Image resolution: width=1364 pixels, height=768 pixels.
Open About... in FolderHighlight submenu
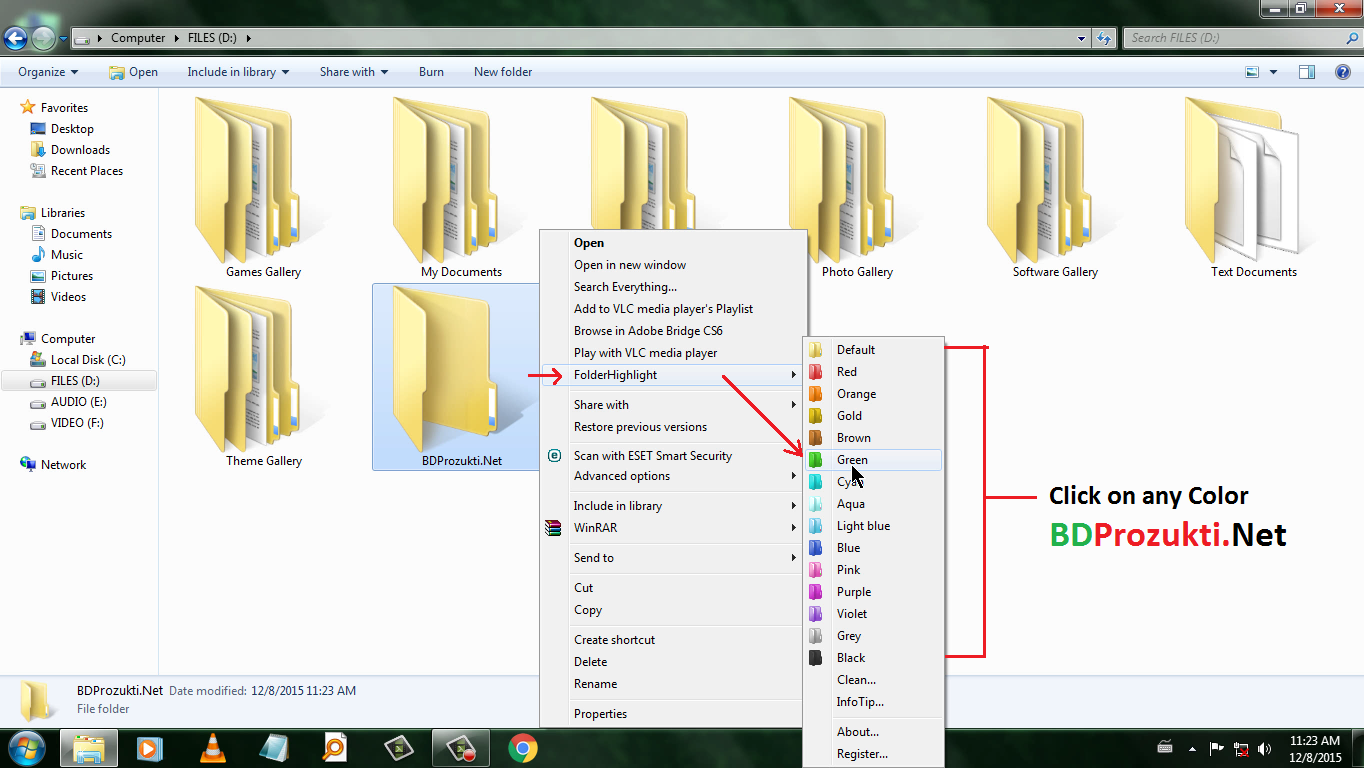click(873, 732)
